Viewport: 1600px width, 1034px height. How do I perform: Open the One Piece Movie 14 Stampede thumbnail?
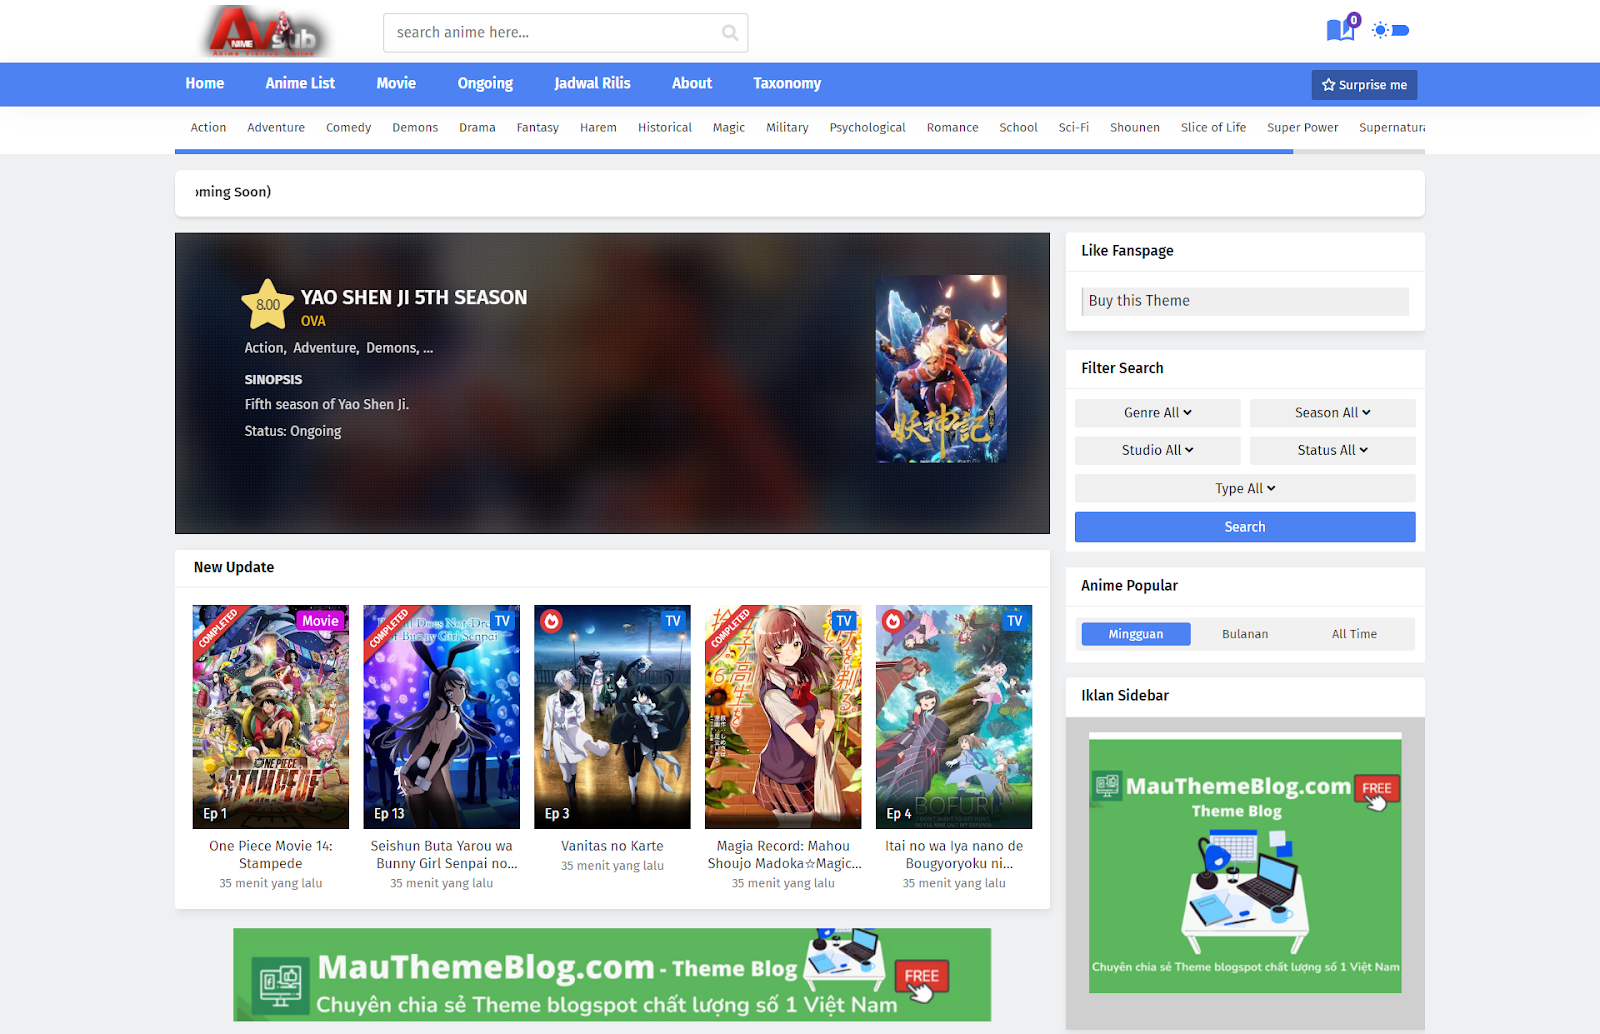[x=271, y=717]
